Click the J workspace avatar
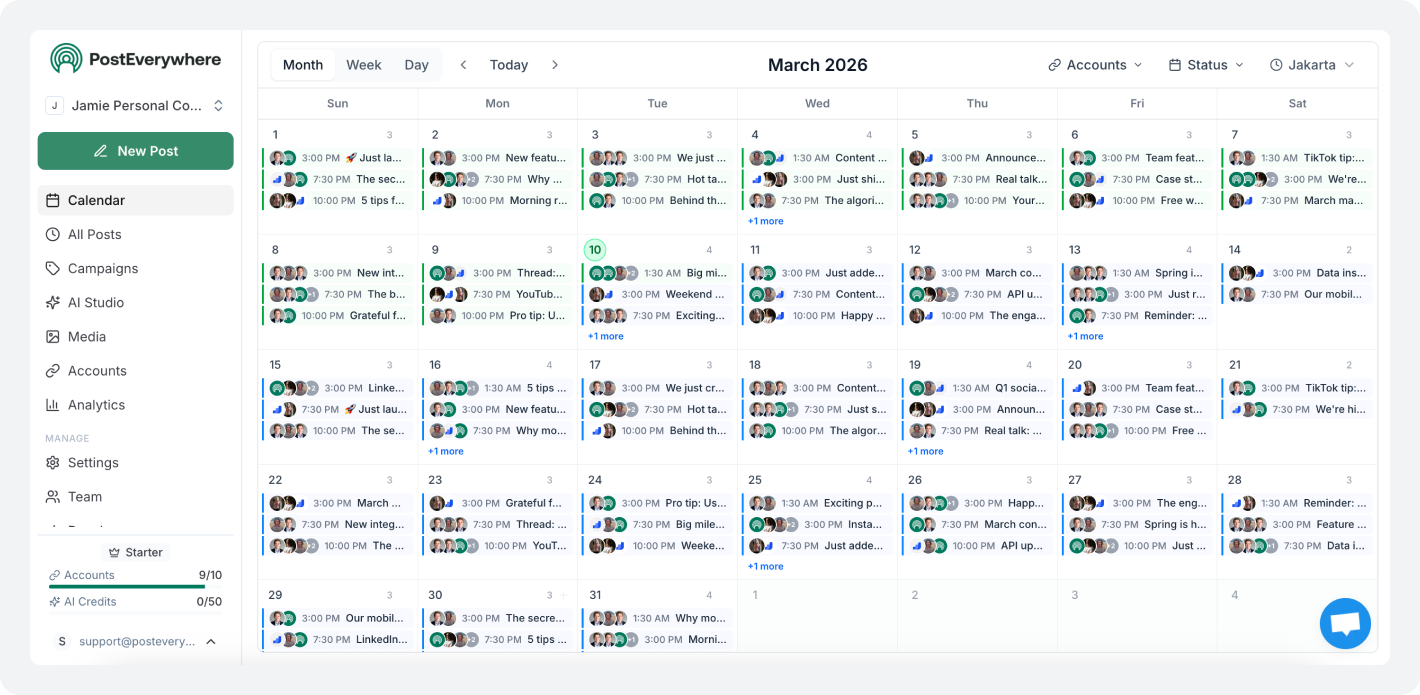Screen dimensions: 1420x695 54,105
